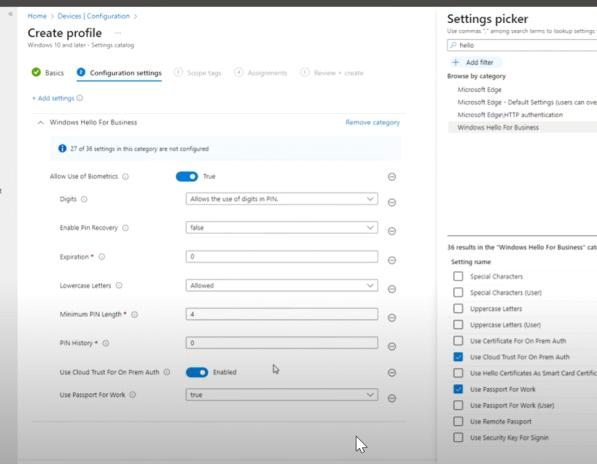Image resolution: width=597 pixels, height=464 pixels.
Task: Remove the Enable Pin Recovery setting
Action: (x=392, y=231)
